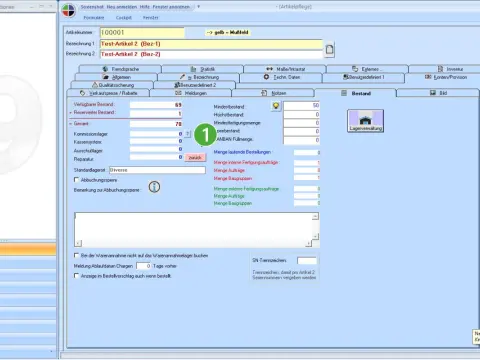This screenshot has width=480, height=360.
Task: Click the small question mark button beside Kommissionslager
Action: [x=188, y=134]
